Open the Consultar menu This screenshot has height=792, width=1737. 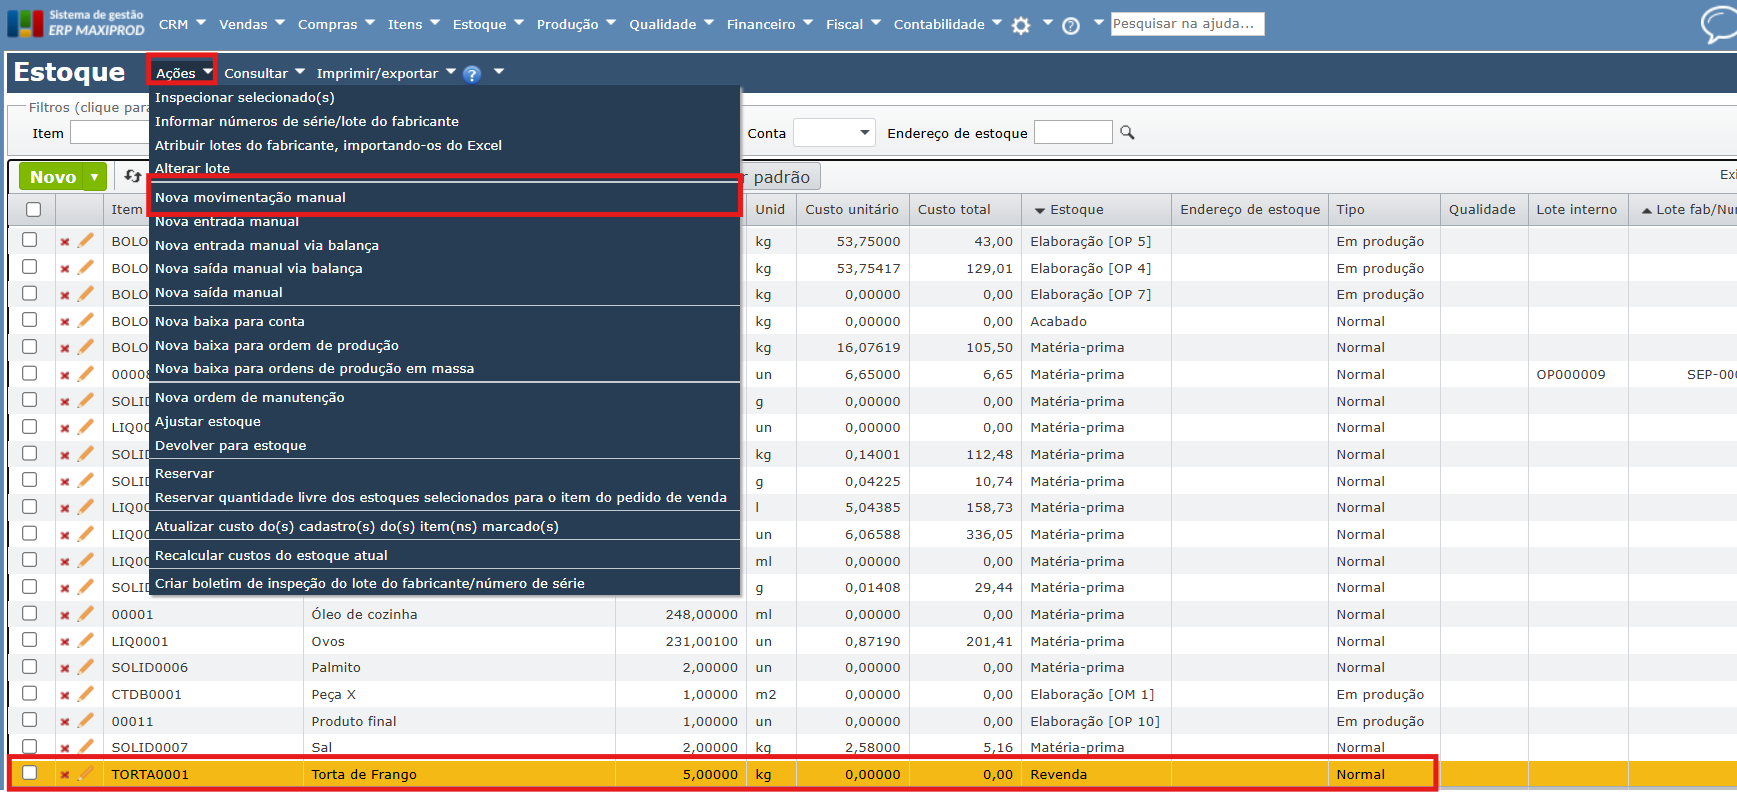(x=263, y=73)
